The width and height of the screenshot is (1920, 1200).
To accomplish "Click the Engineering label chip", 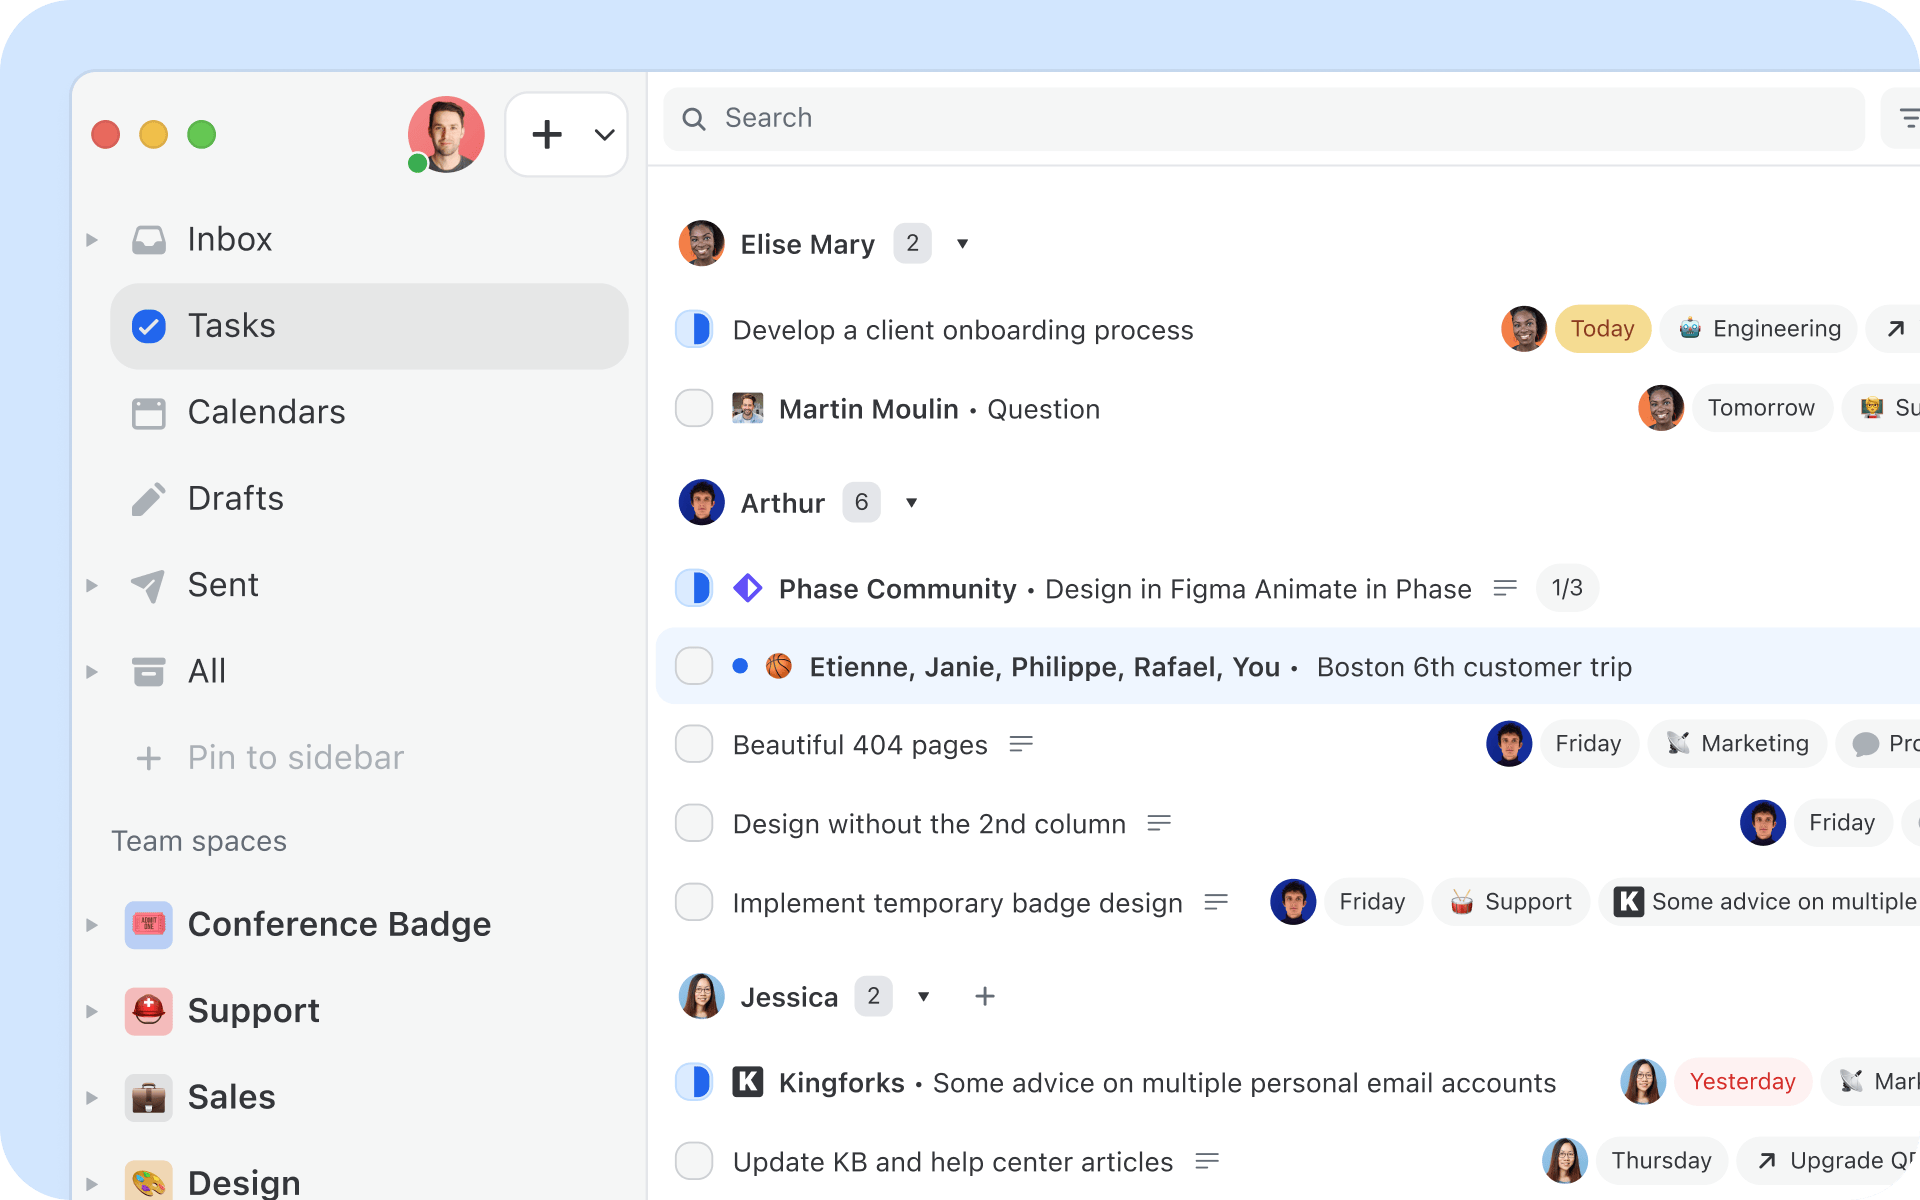I will point(1759,329).
